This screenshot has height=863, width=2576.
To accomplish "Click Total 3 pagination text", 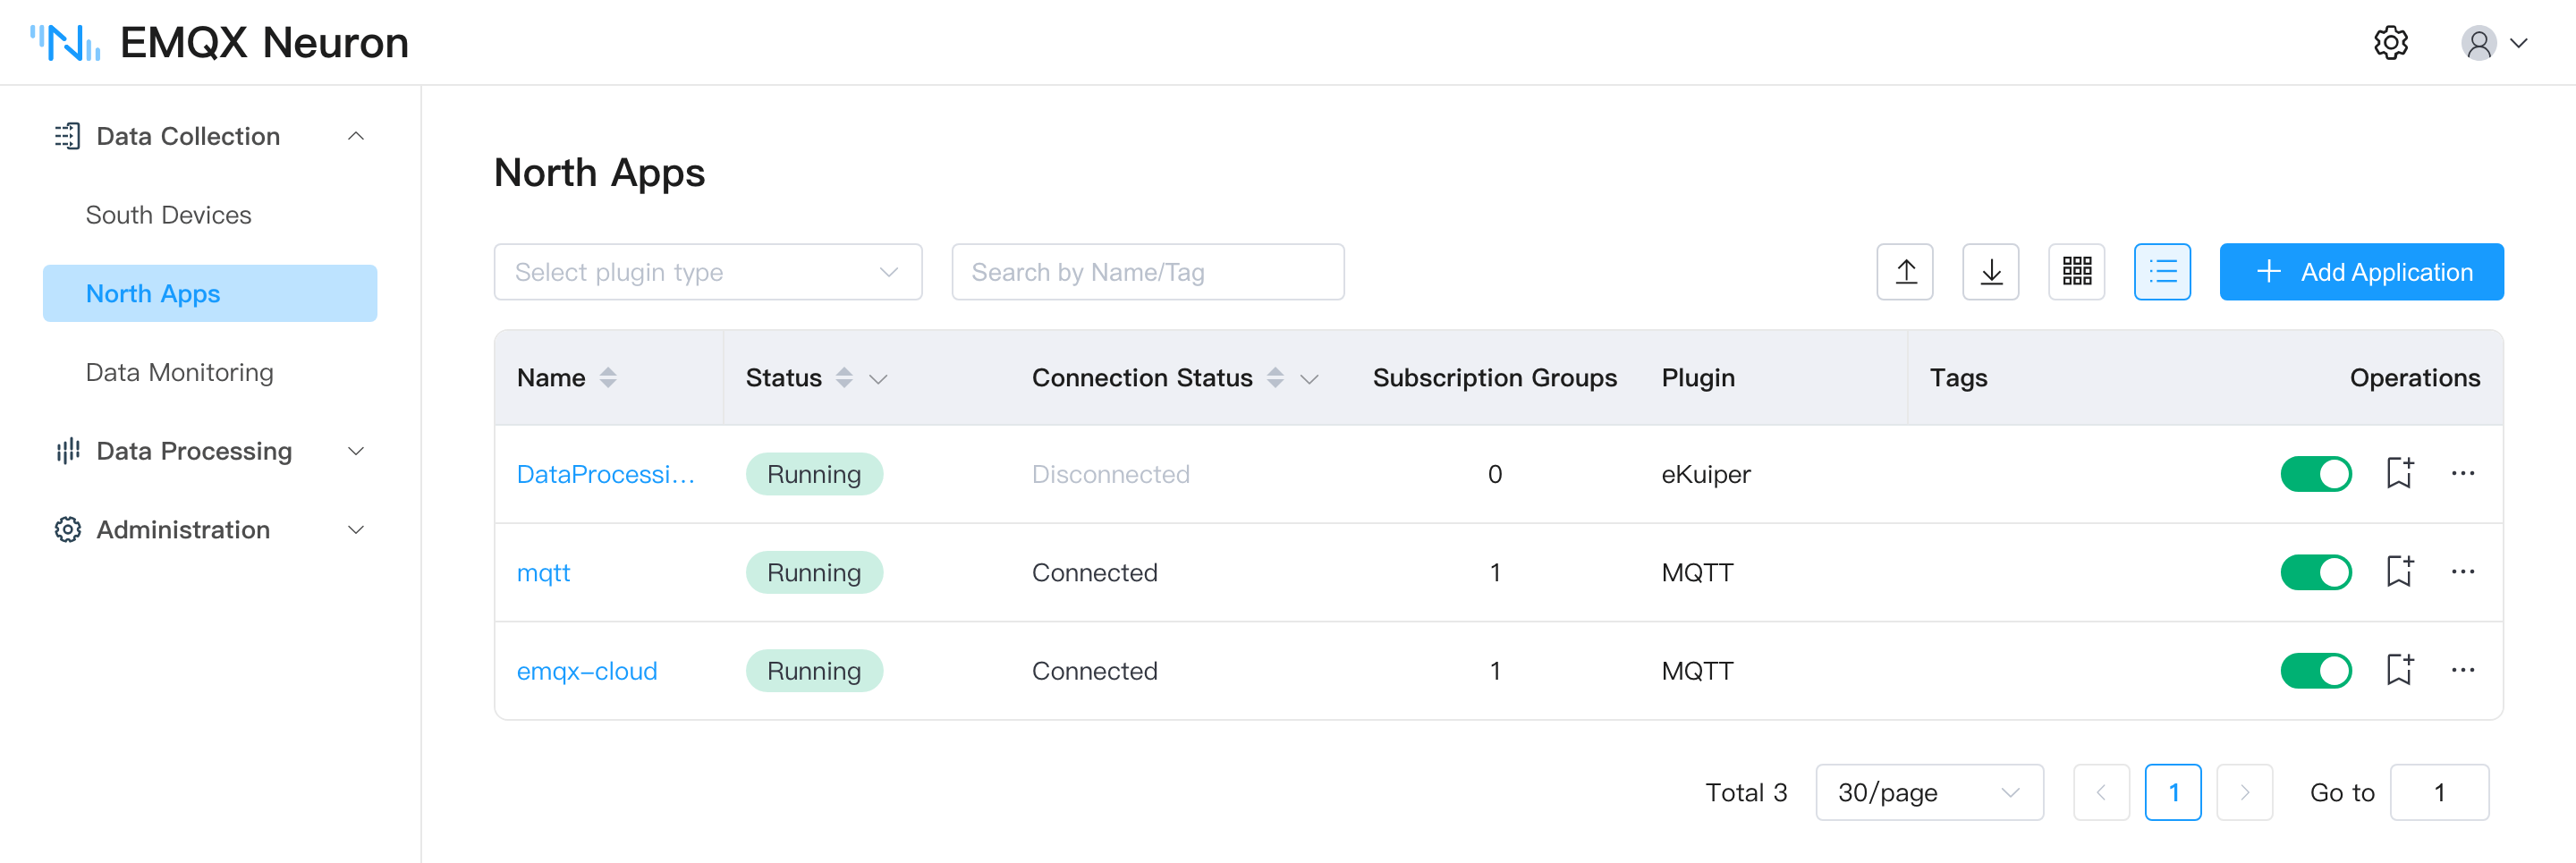I will pos(1745,793).
